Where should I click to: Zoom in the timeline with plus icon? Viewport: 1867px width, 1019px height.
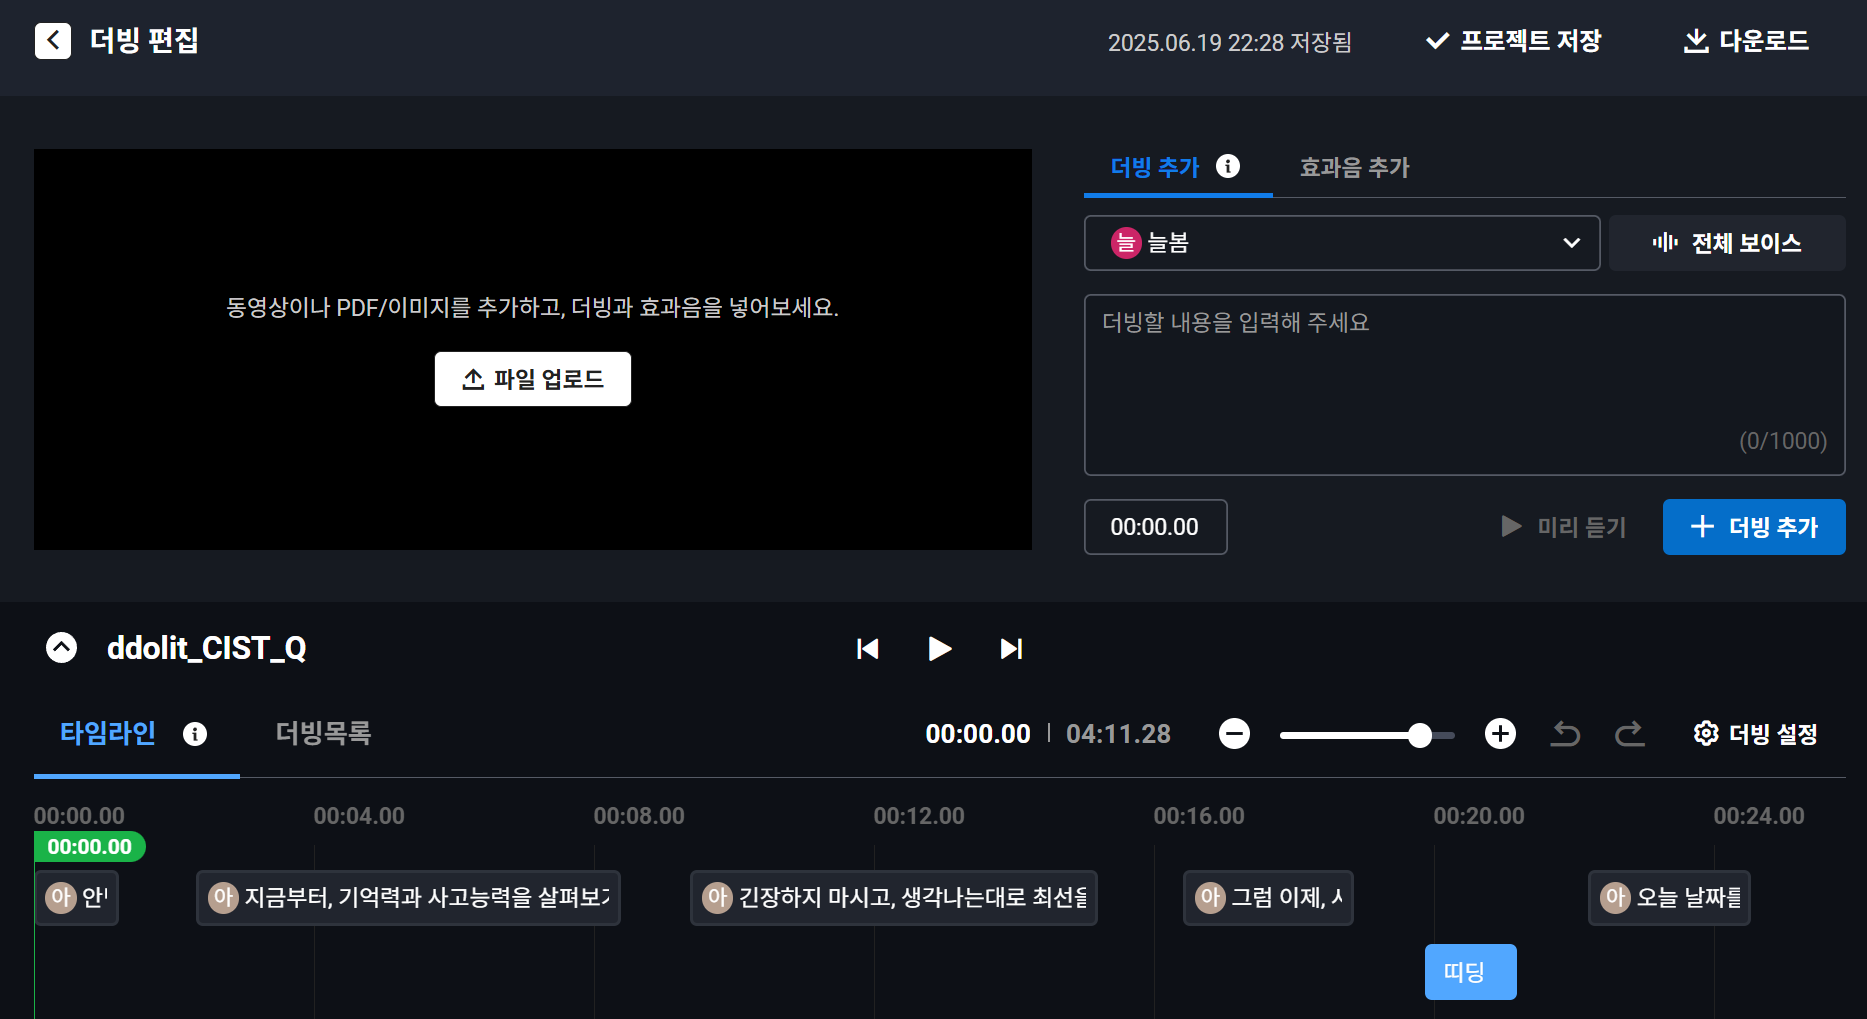point(1500,734)
